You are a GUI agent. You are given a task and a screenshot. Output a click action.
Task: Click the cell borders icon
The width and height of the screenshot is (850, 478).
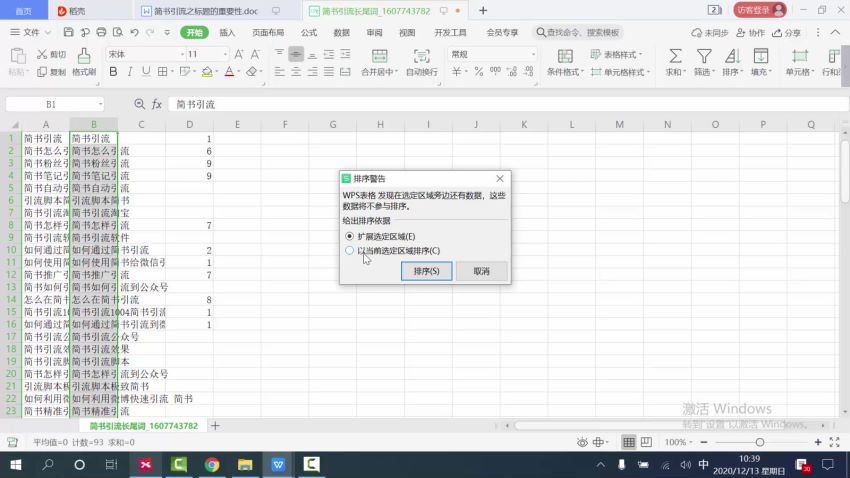point(162,72)
